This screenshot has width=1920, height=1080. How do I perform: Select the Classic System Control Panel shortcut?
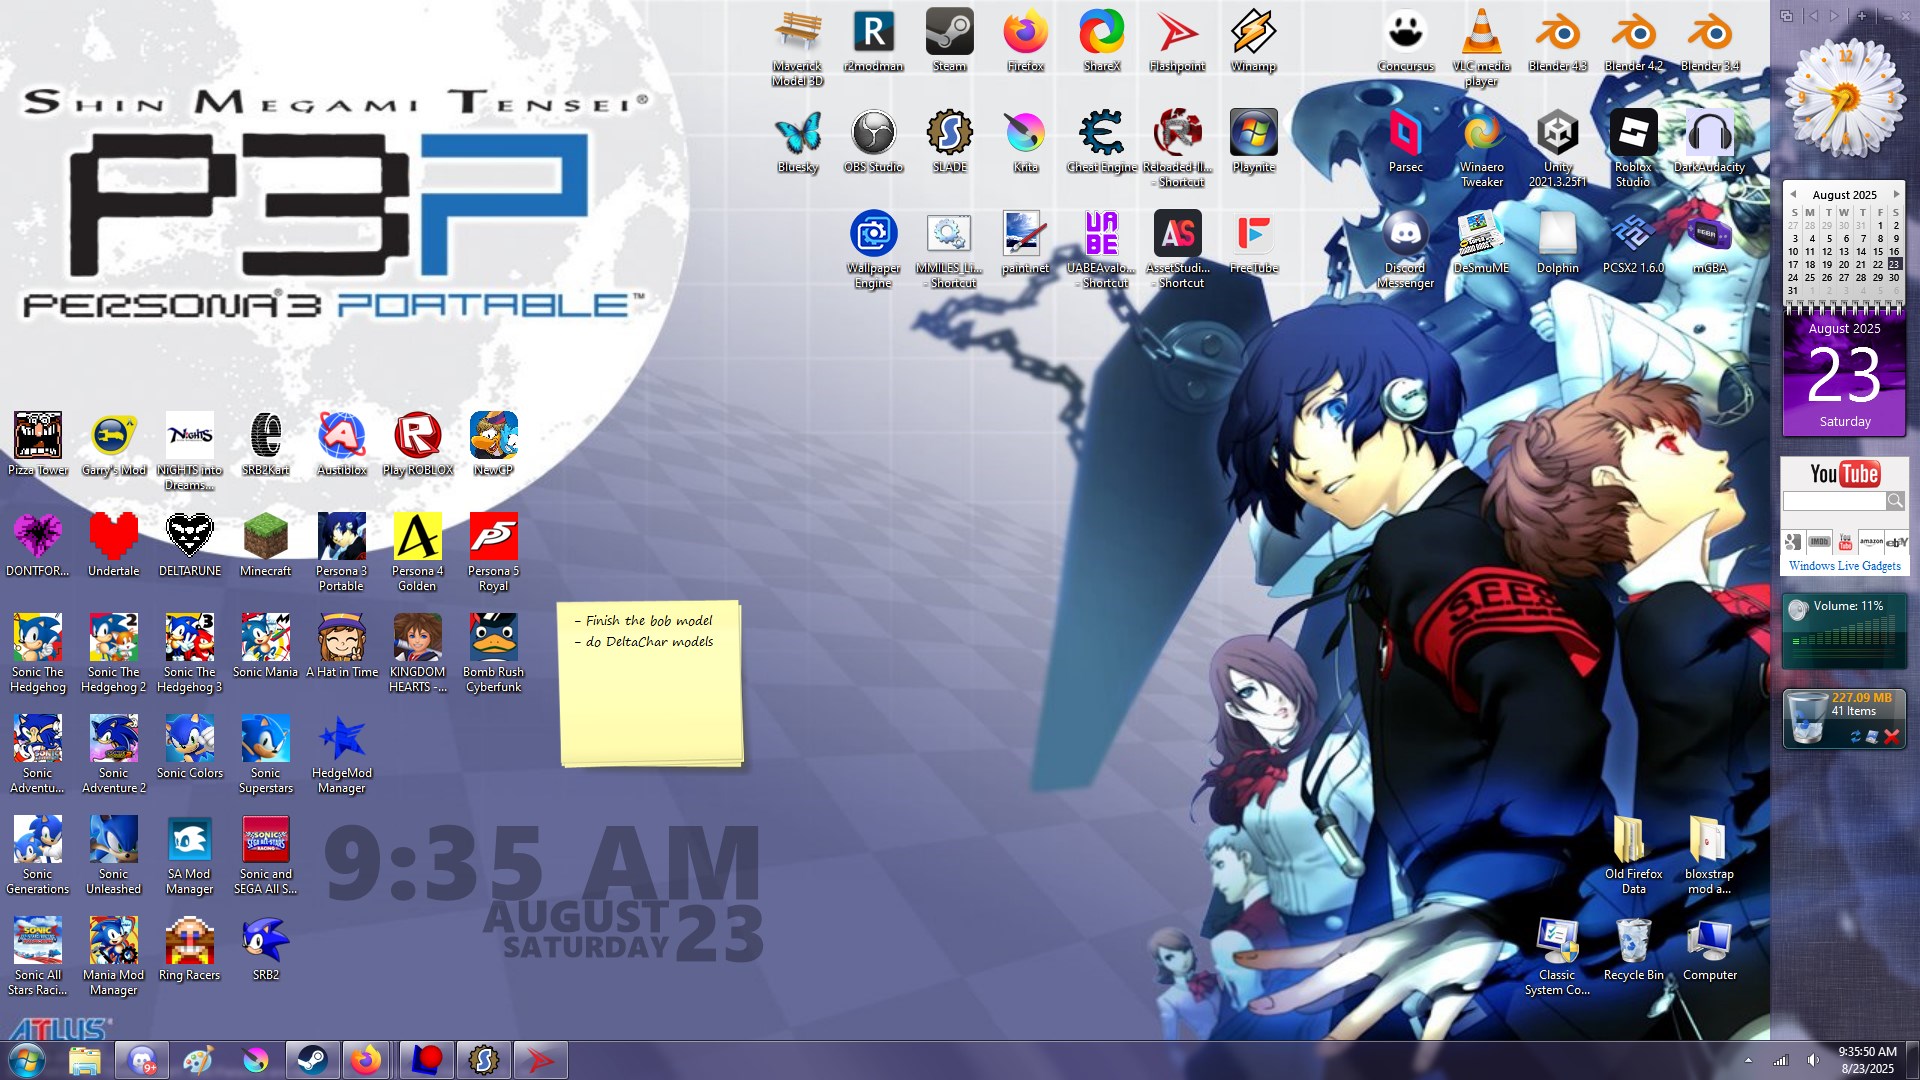pos(1557,956)
